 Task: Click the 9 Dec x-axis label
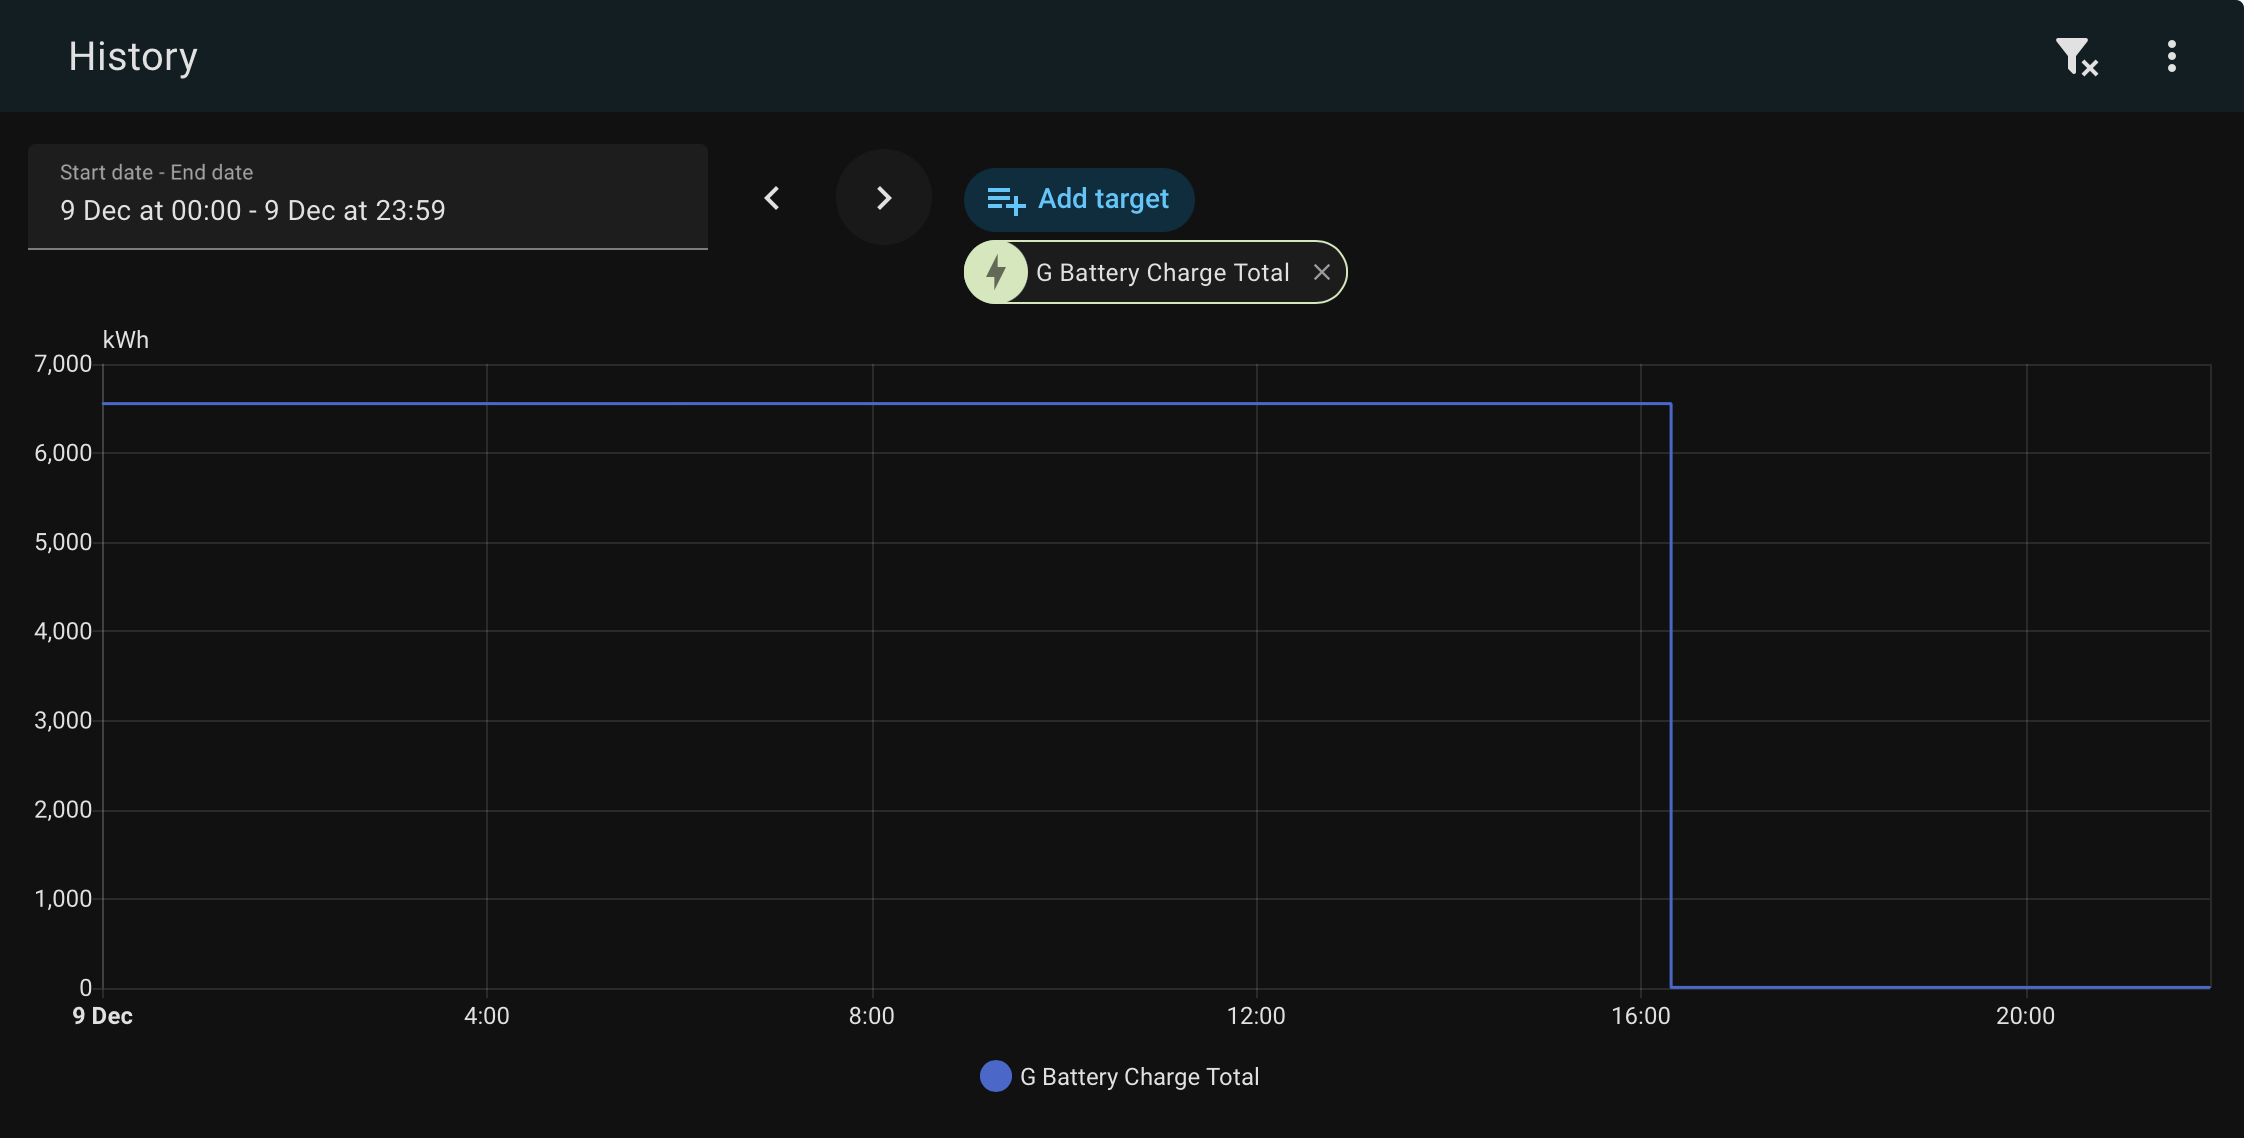102,1016
